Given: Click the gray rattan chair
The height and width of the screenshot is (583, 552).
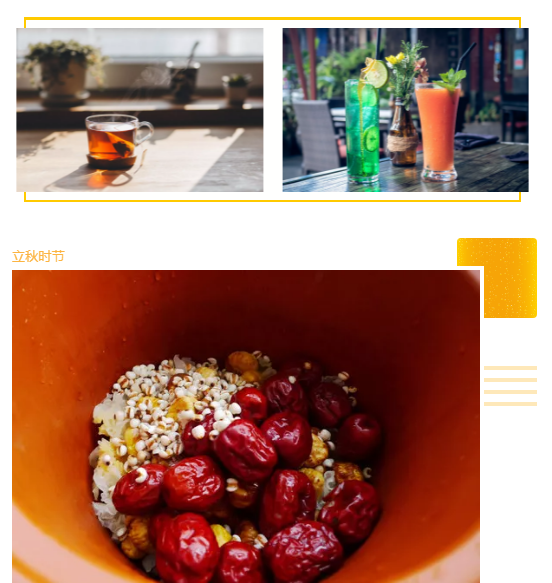Looking at the screenshot, I should [x=317, y=136].
